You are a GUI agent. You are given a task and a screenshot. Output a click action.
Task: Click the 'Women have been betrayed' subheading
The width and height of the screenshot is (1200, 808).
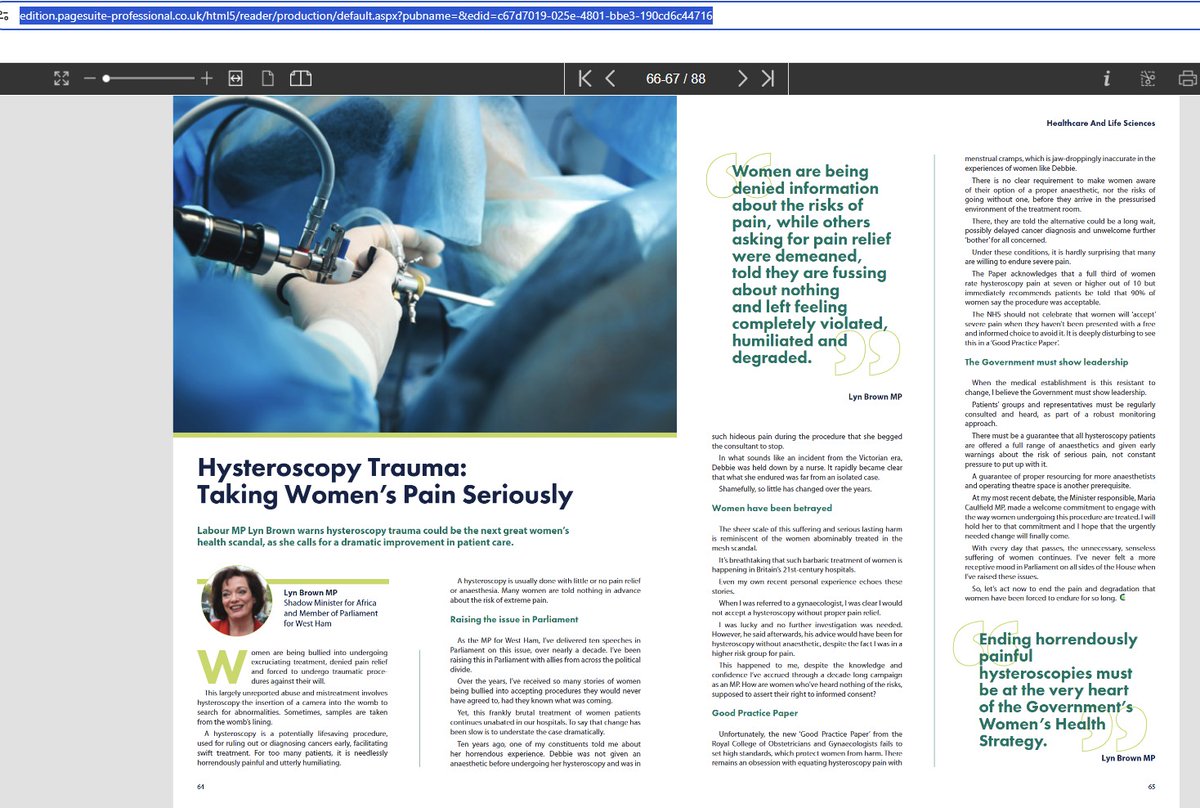770,509
